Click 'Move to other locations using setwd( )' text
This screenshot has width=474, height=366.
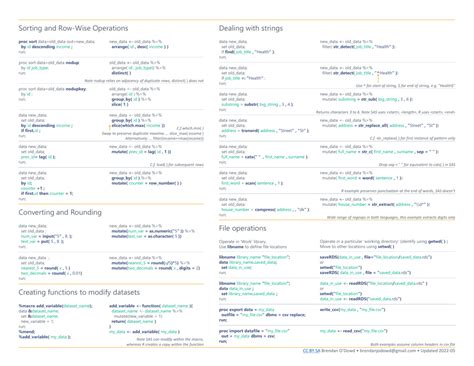pos(357,247)
